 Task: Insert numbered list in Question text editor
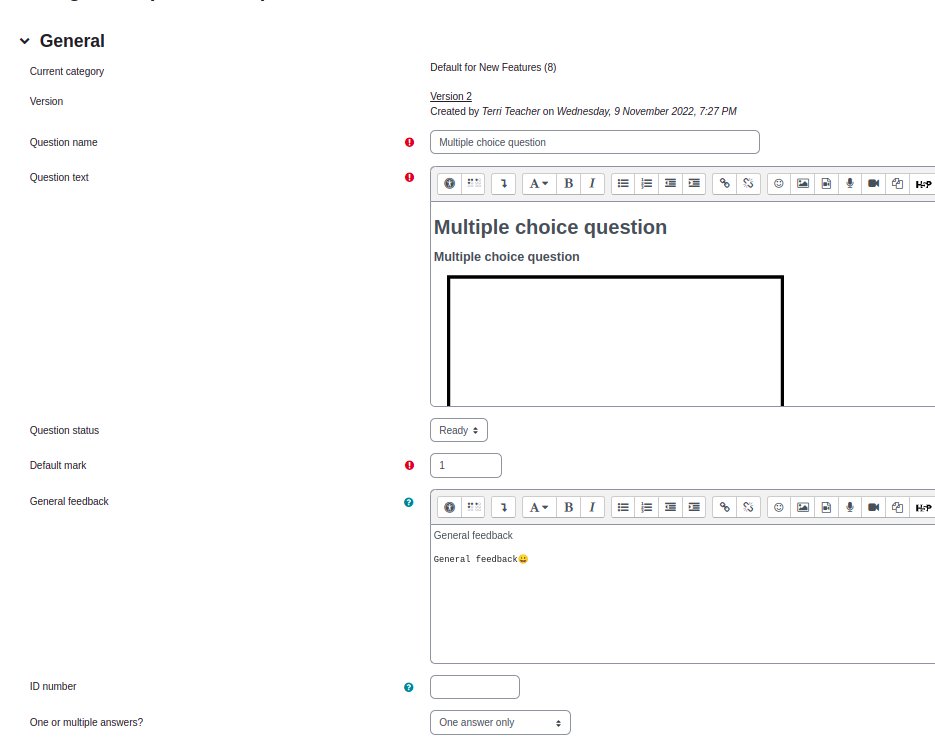[647, 184]
